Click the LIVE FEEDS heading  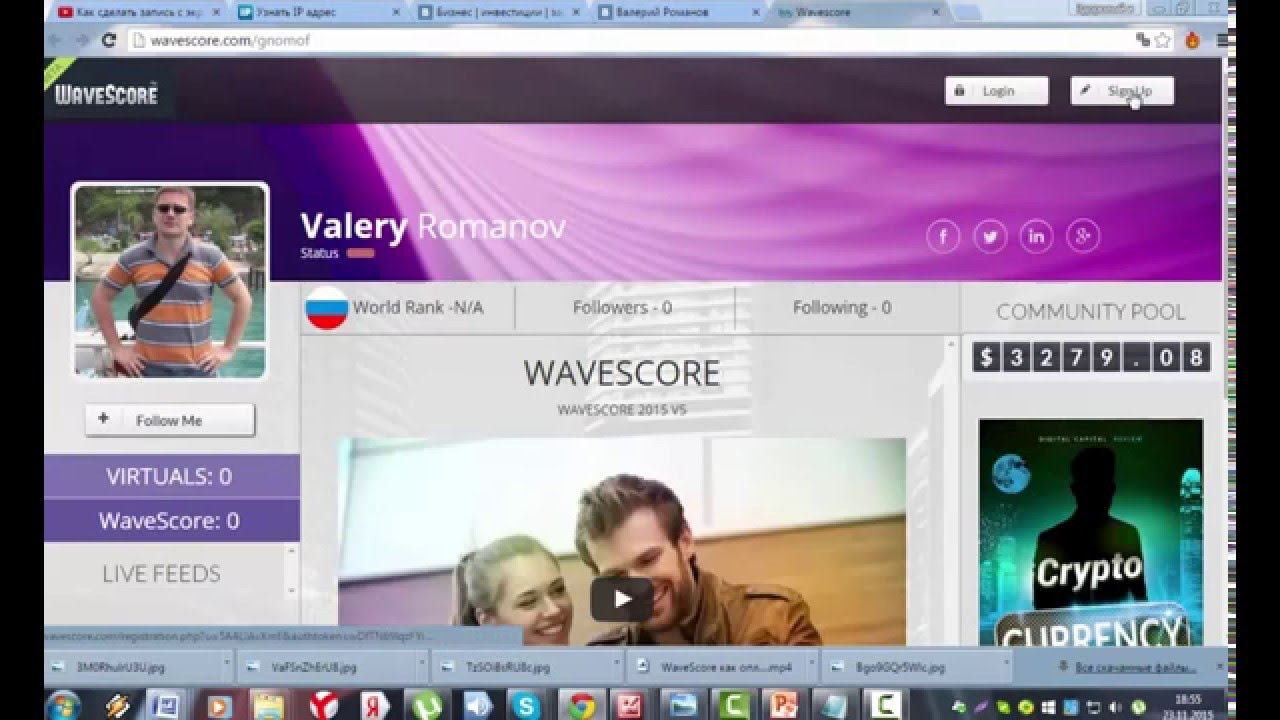(x=161, y=574)
